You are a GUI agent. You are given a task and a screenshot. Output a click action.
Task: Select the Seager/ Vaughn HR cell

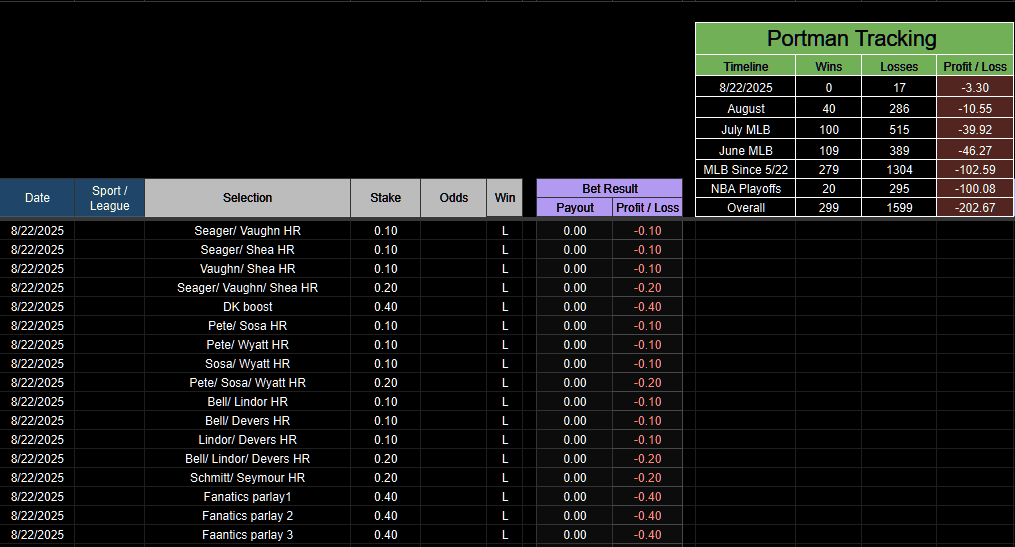247,230
